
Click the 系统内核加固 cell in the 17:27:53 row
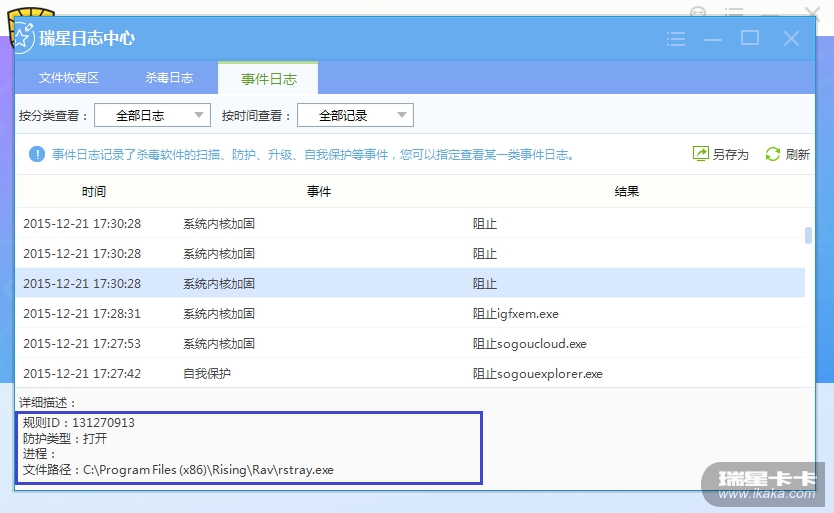(x=219, y=344)
